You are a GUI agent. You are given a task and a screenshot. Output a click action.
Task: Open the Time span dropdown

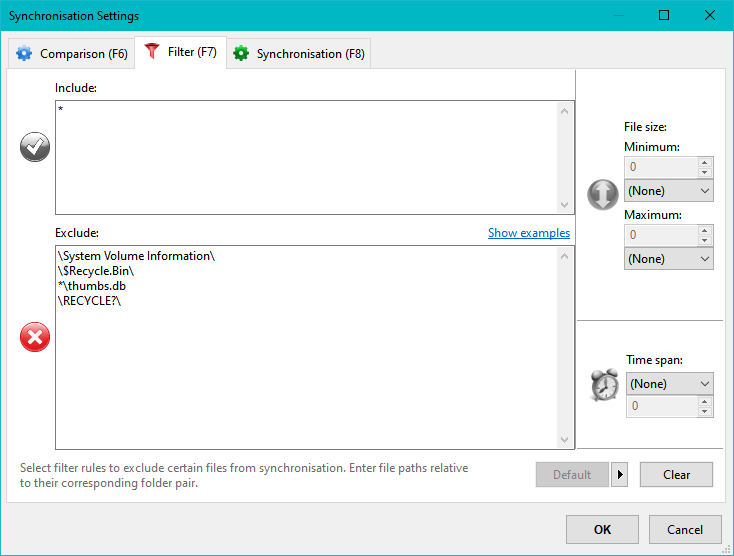[x=669, y=384]
